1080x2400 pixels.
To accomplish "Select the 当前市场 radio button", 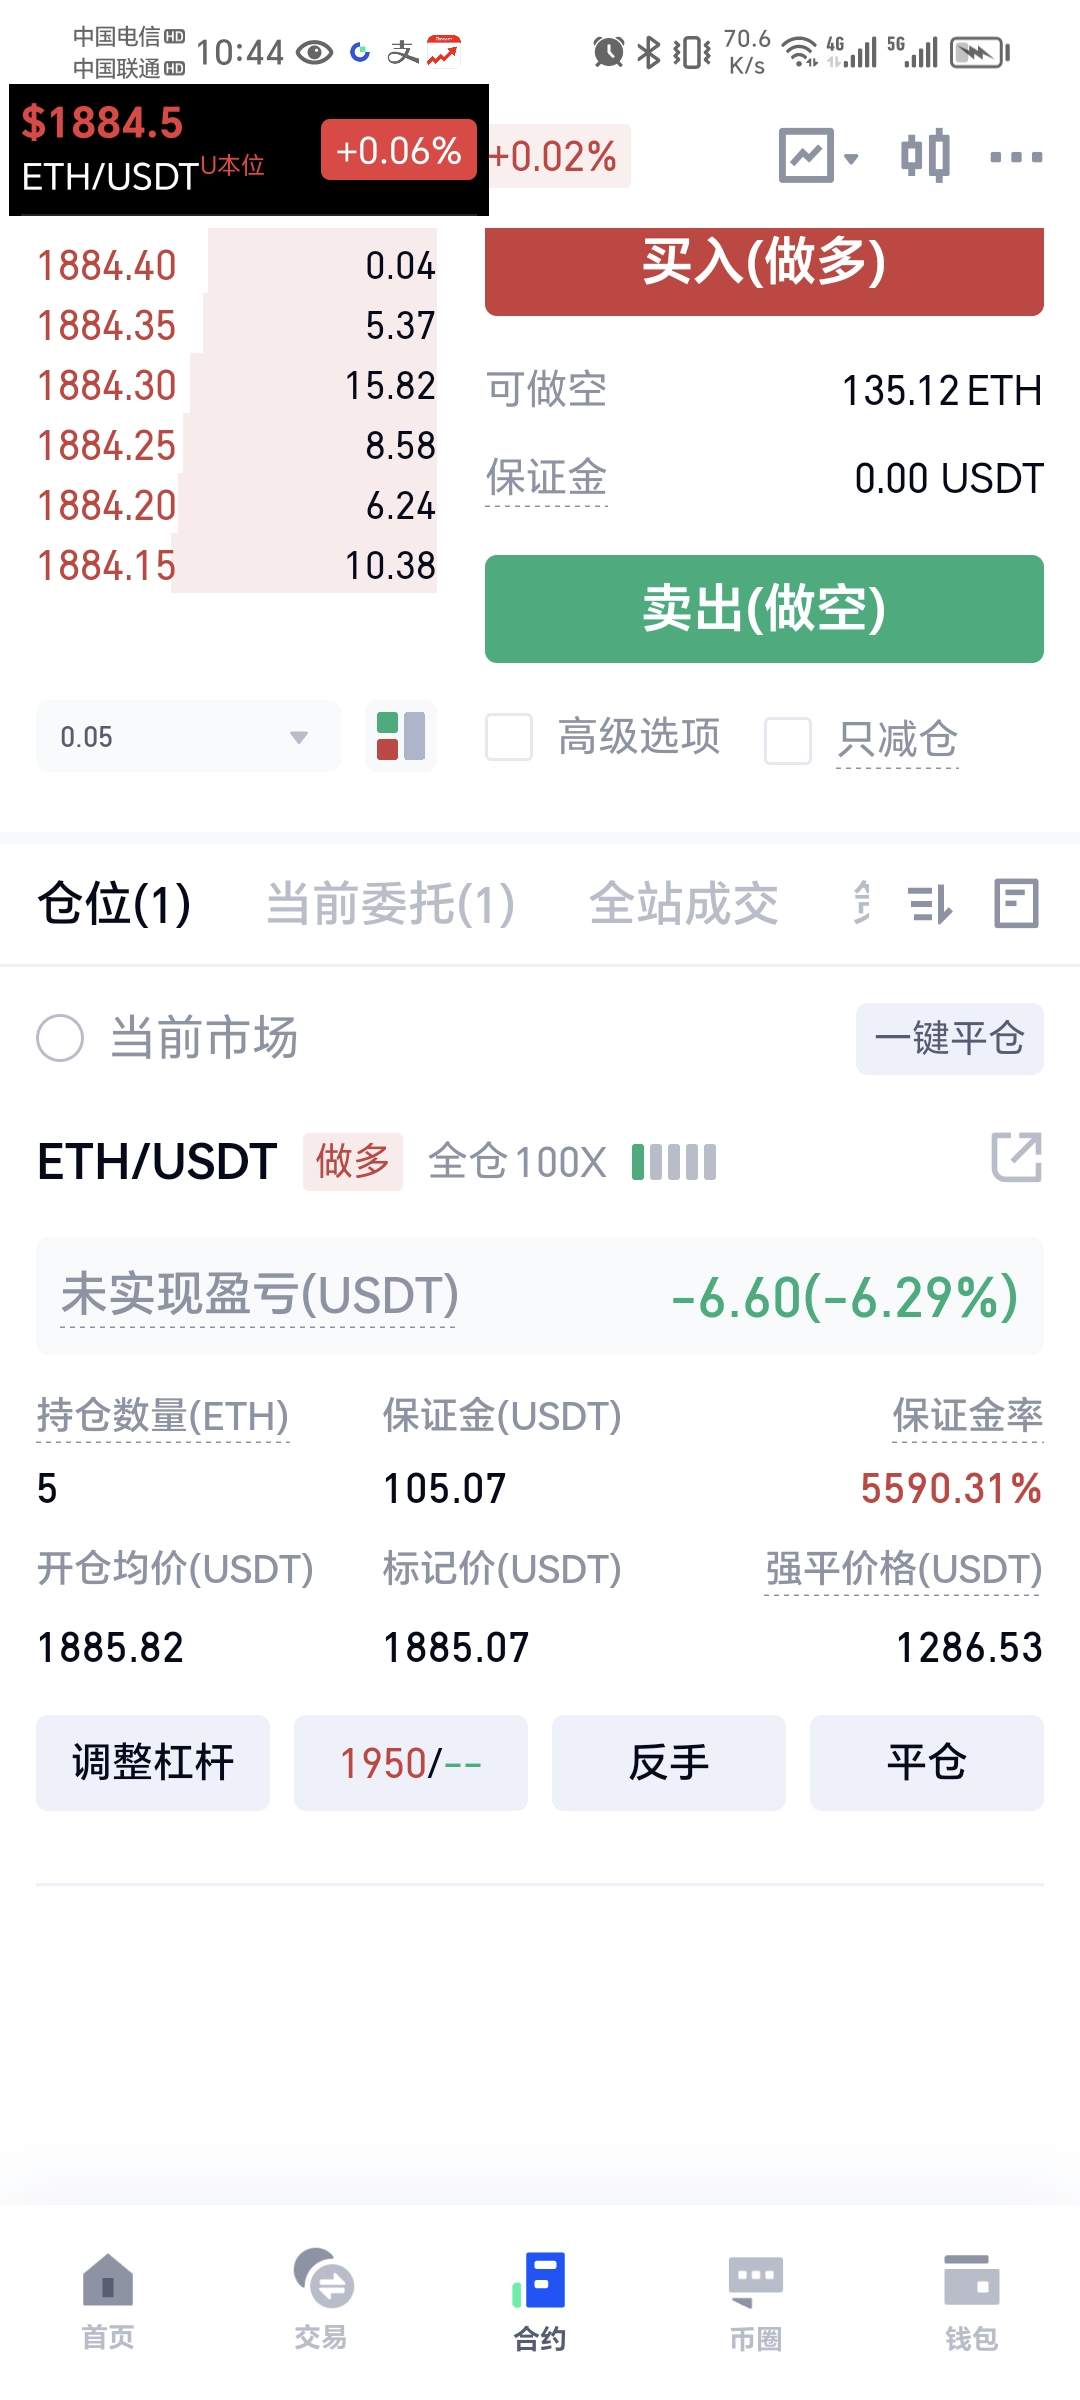I will [x=60, y=1038].
